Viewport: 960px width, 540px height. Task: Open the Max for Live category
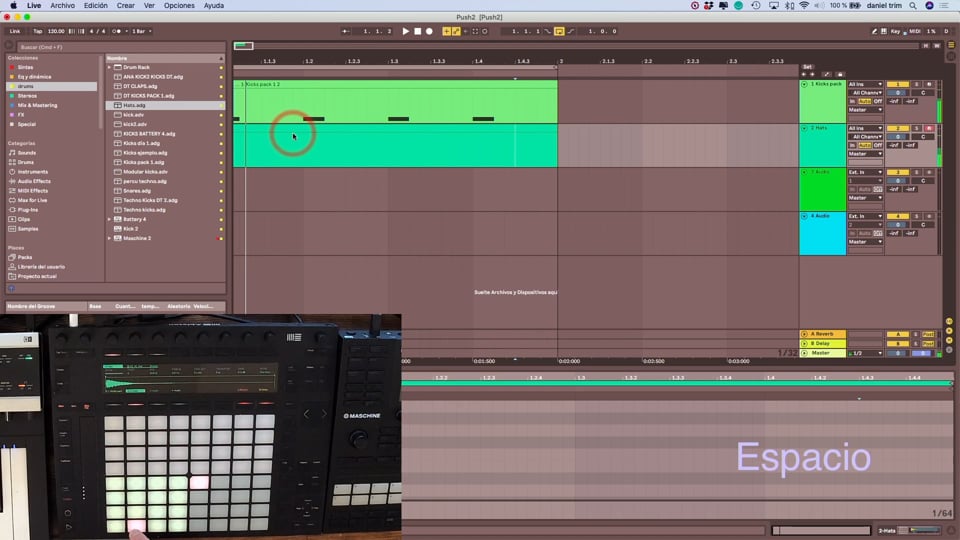tap(32, 200)
